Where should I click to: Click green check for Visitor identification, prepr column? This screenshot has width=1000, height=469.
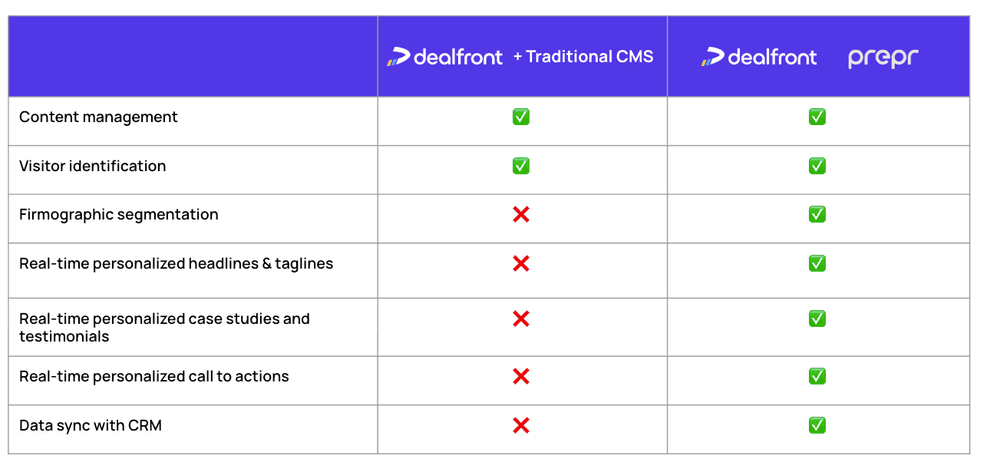tap(817, 166)
